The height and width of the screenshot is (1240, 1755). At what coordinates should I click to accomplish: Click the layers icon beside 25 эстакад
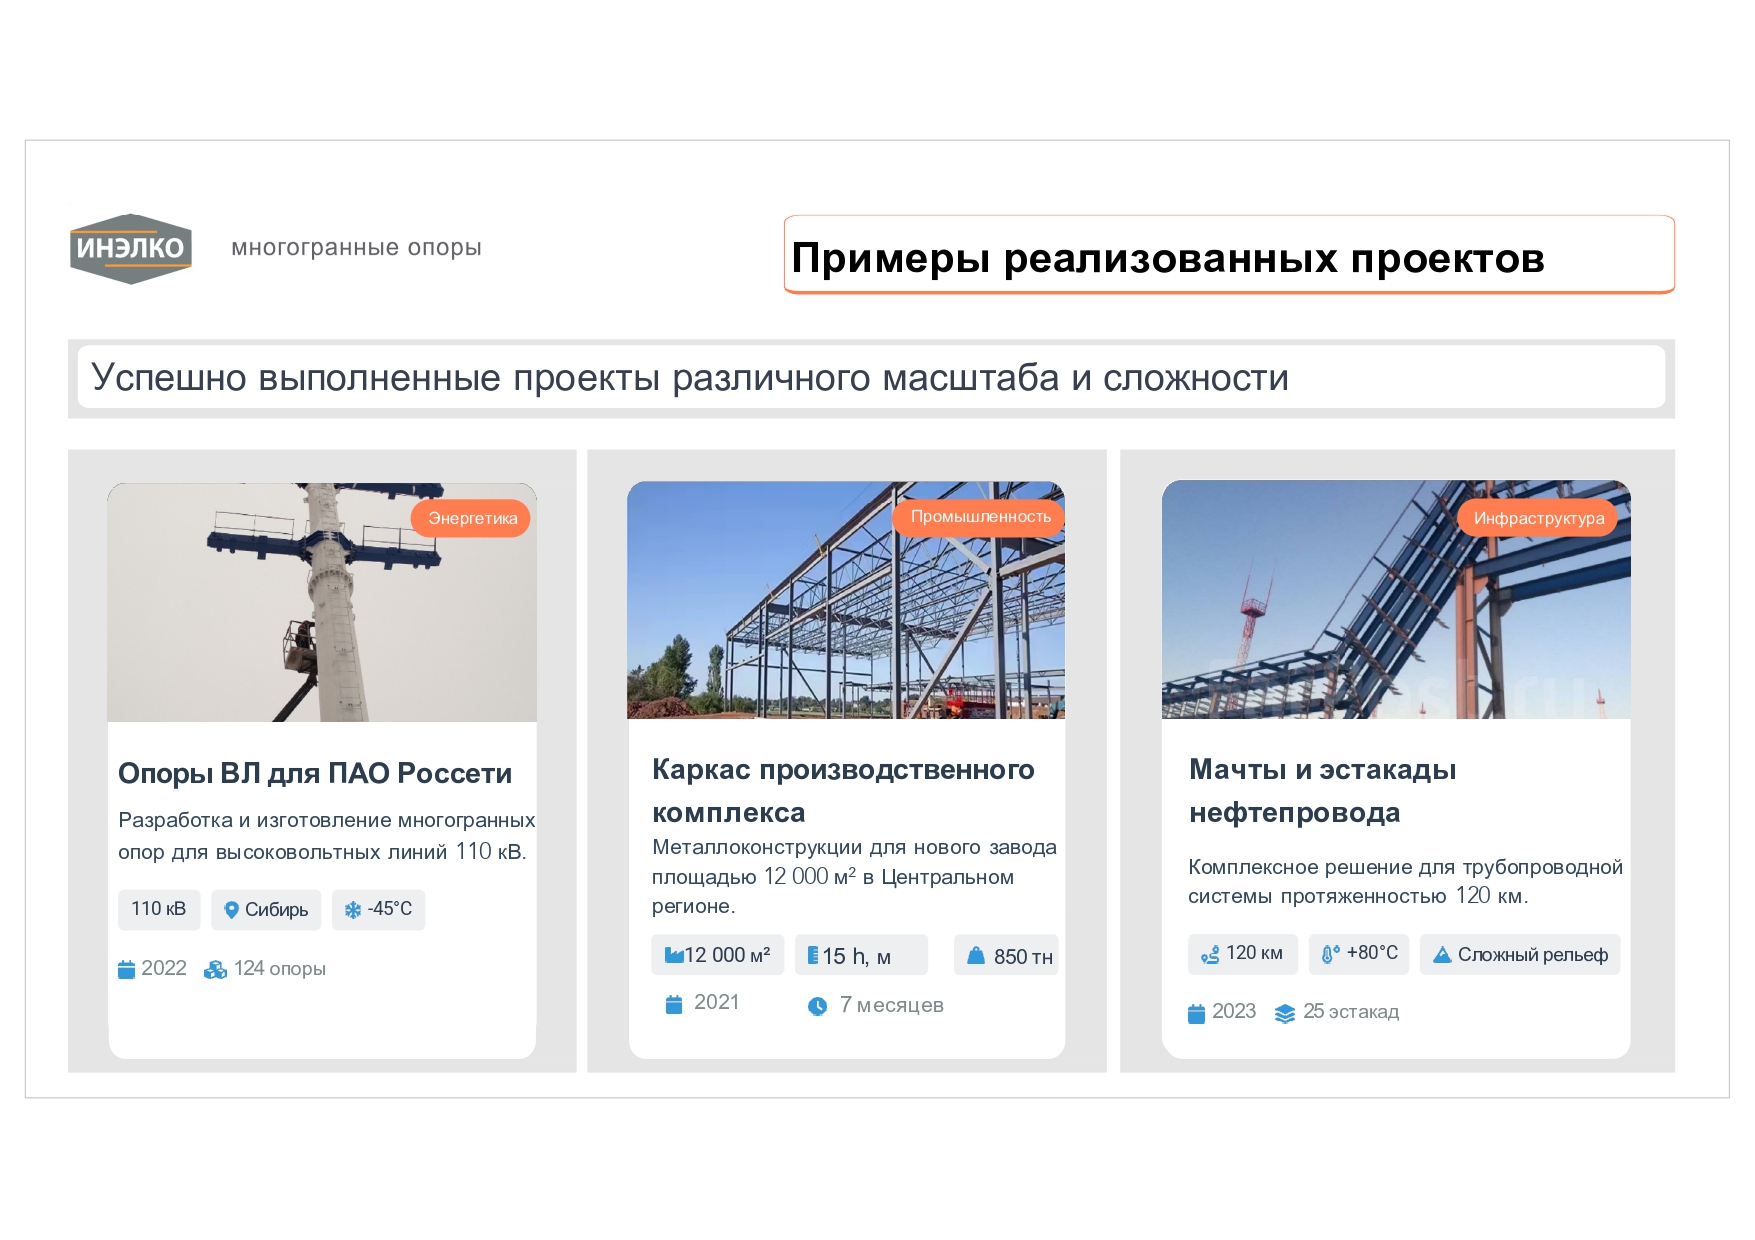tap(1284, 1013)
